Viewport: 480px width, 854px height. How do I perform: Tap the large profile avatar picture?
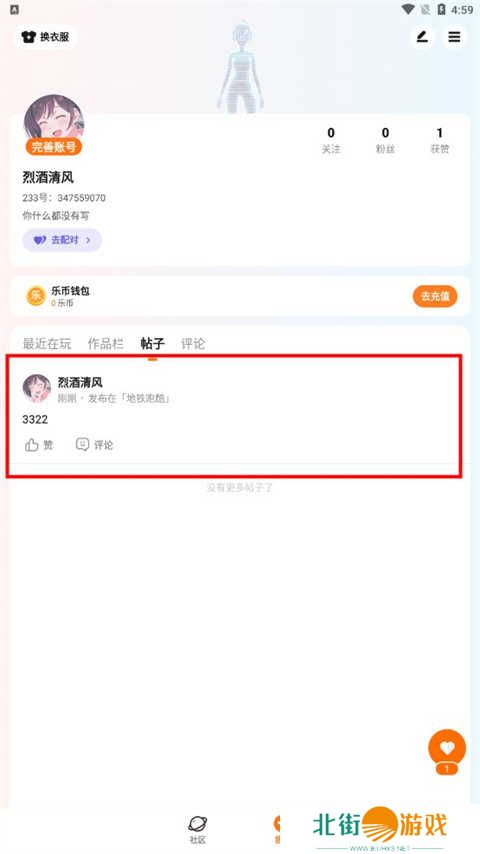(54, 121)
